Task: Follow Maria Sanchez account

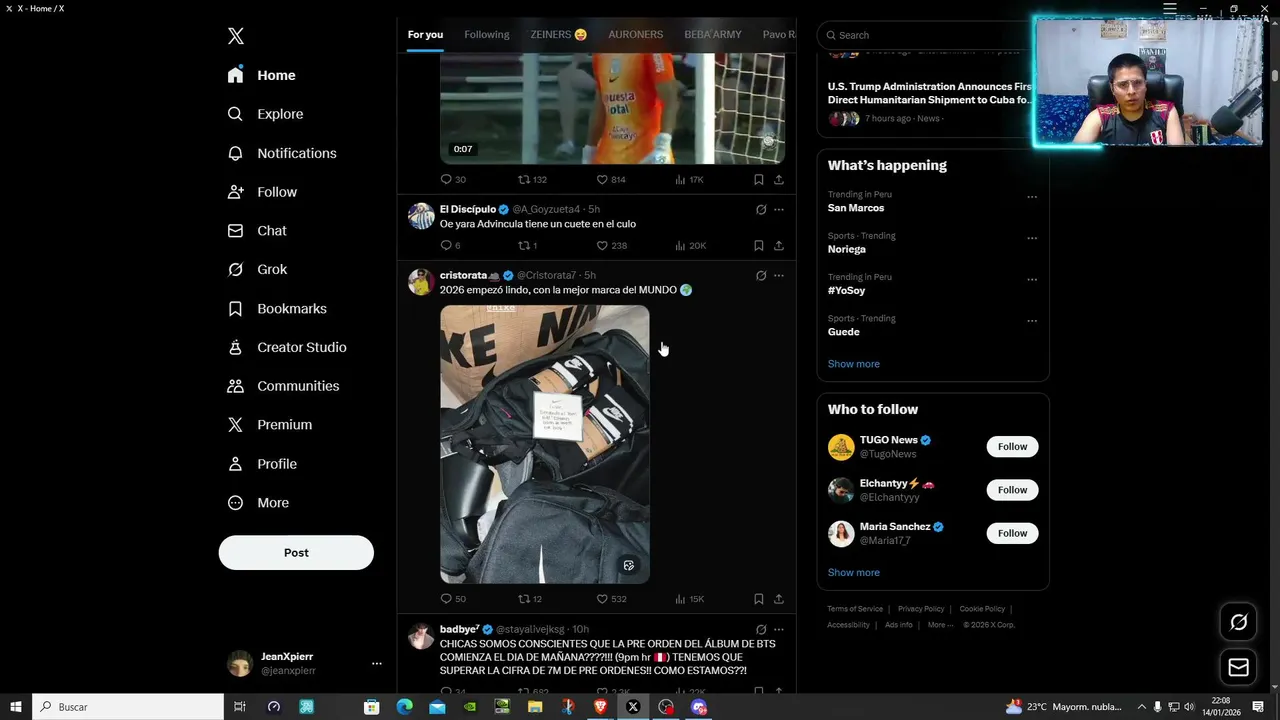Action: pos(1012,533)
